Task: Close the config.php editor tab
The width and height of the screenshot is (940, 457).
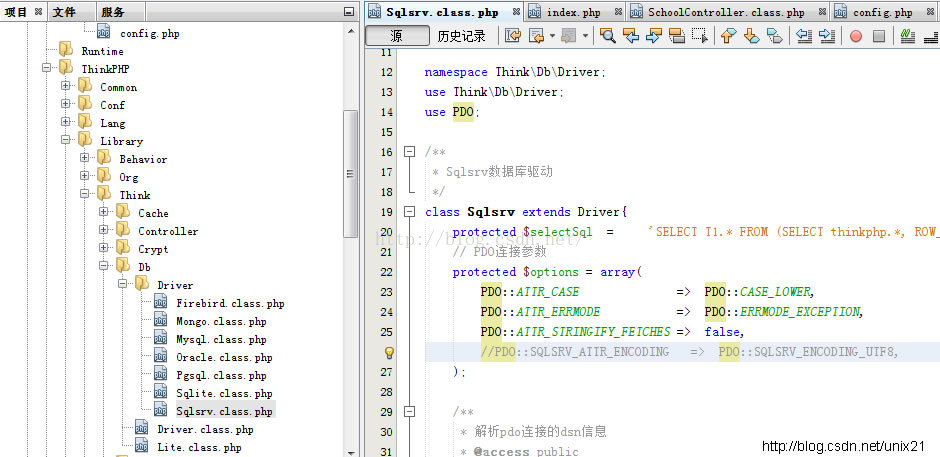Action: [x=930, y=12]
